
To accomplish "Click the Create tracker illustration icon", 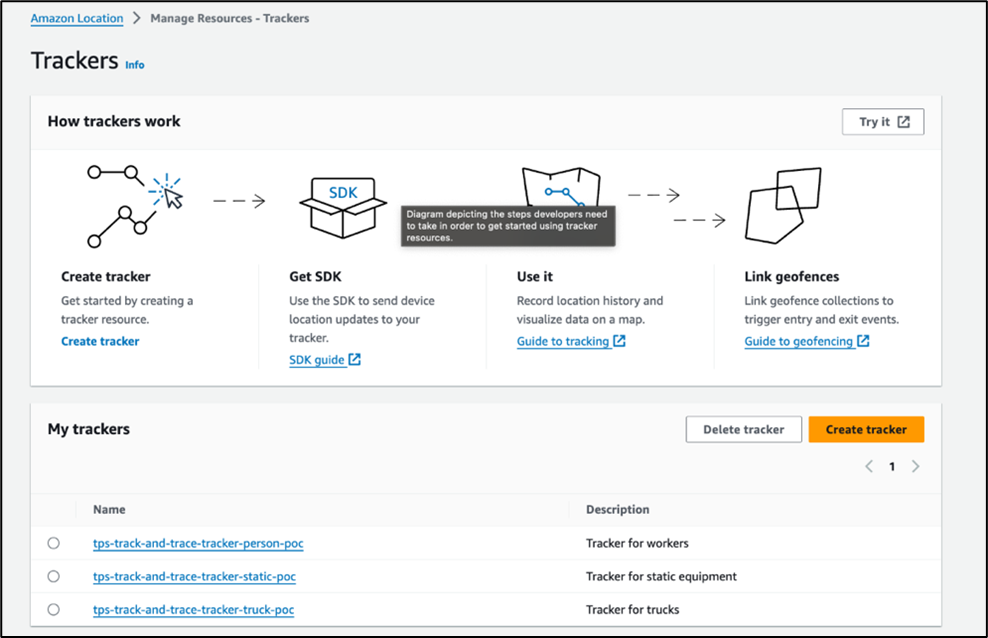I will (134, 206).
